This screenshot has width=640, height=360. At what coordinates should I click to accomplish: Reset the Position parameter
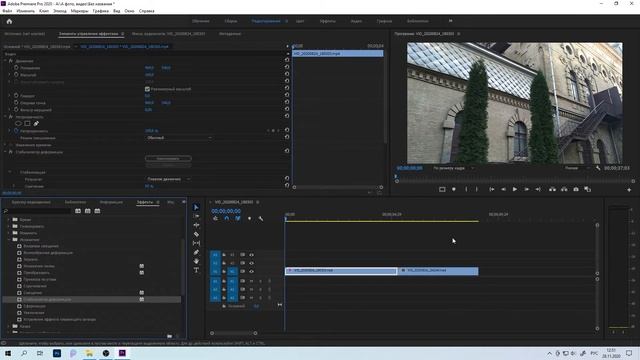point(287,67)
